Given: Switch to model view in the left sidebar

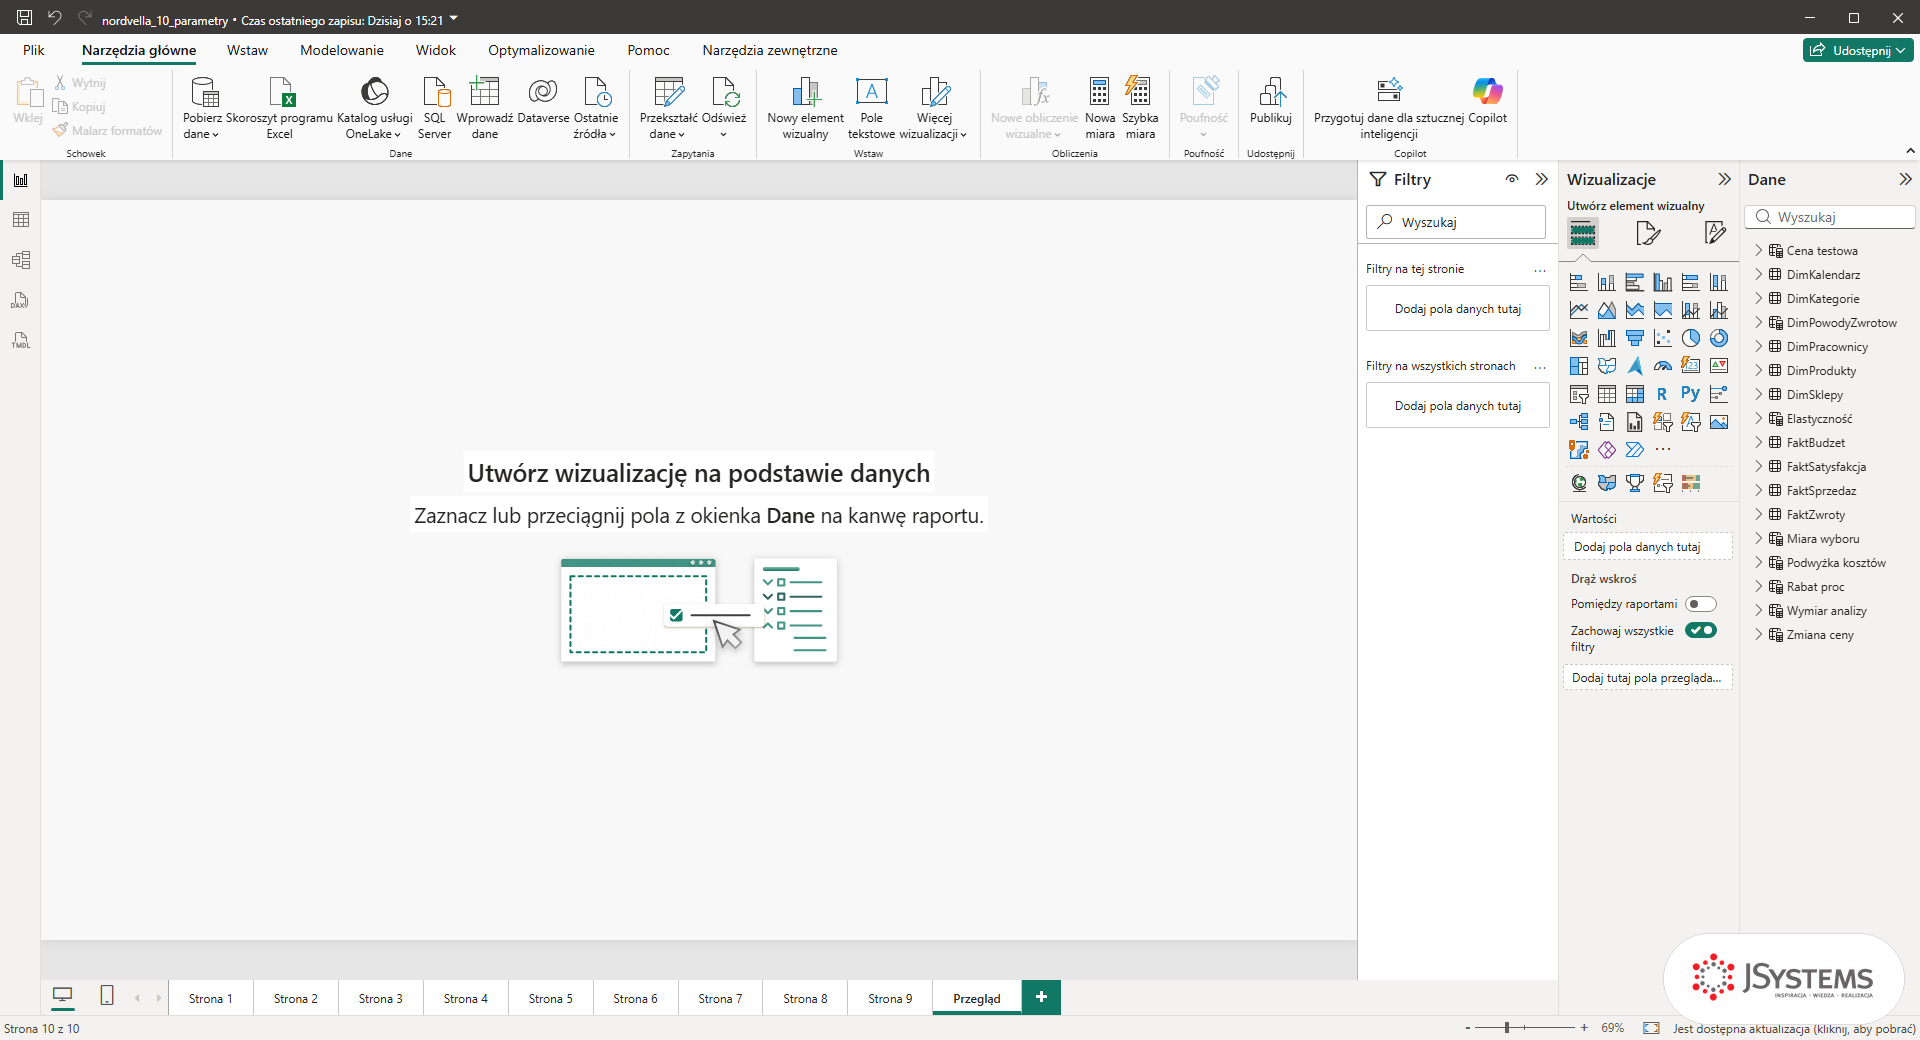Looking at the screenshot, I should point(20,260).
